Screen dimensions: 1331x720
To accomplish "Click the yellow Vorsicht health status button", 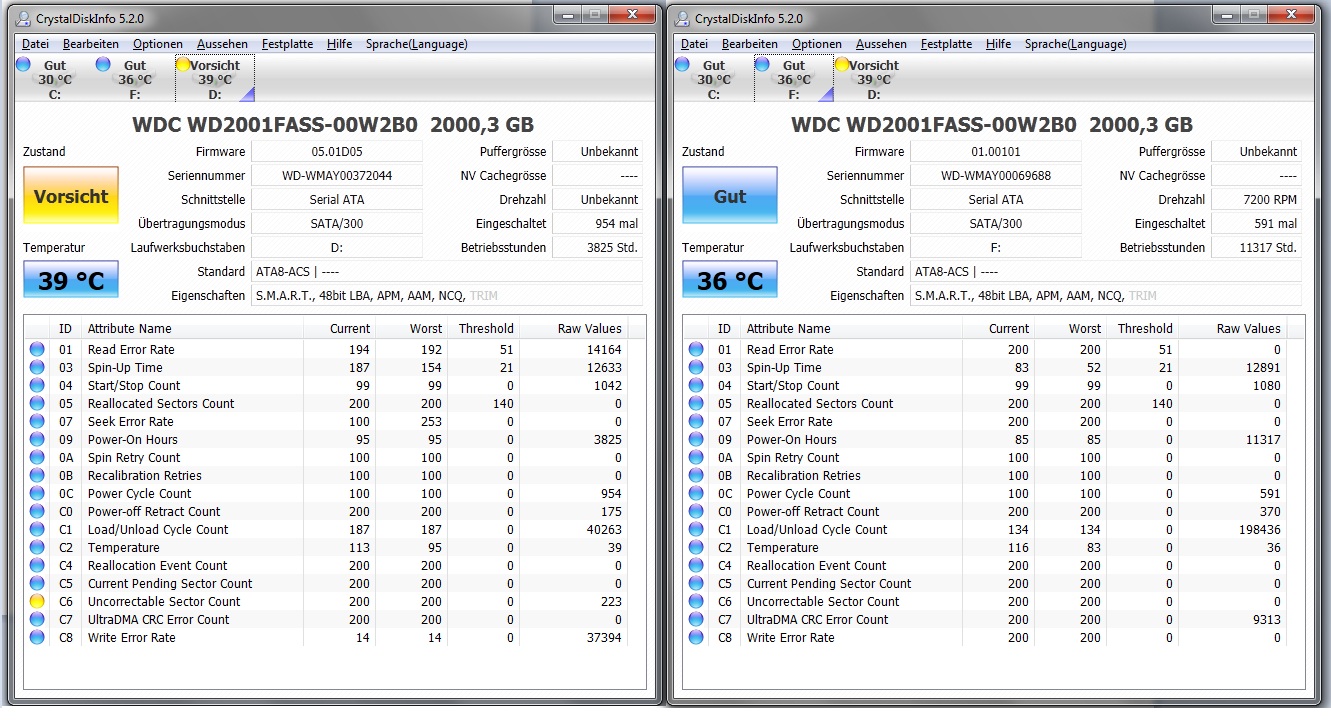I will (71, 197).
